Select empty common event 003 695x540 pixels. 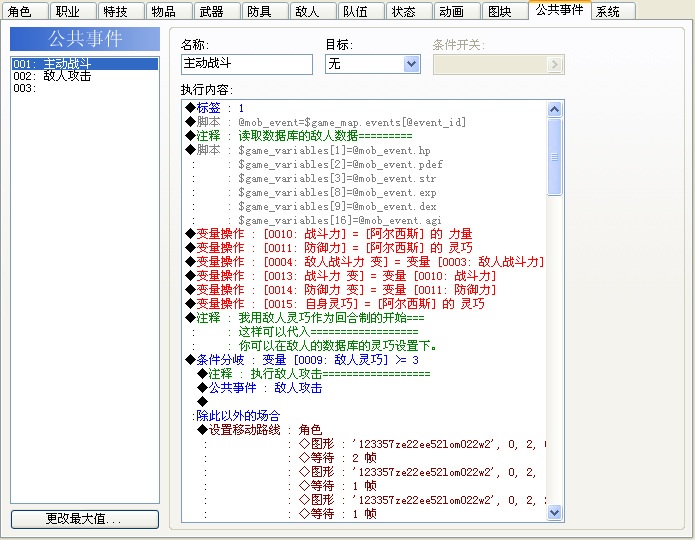coord(85,88)
